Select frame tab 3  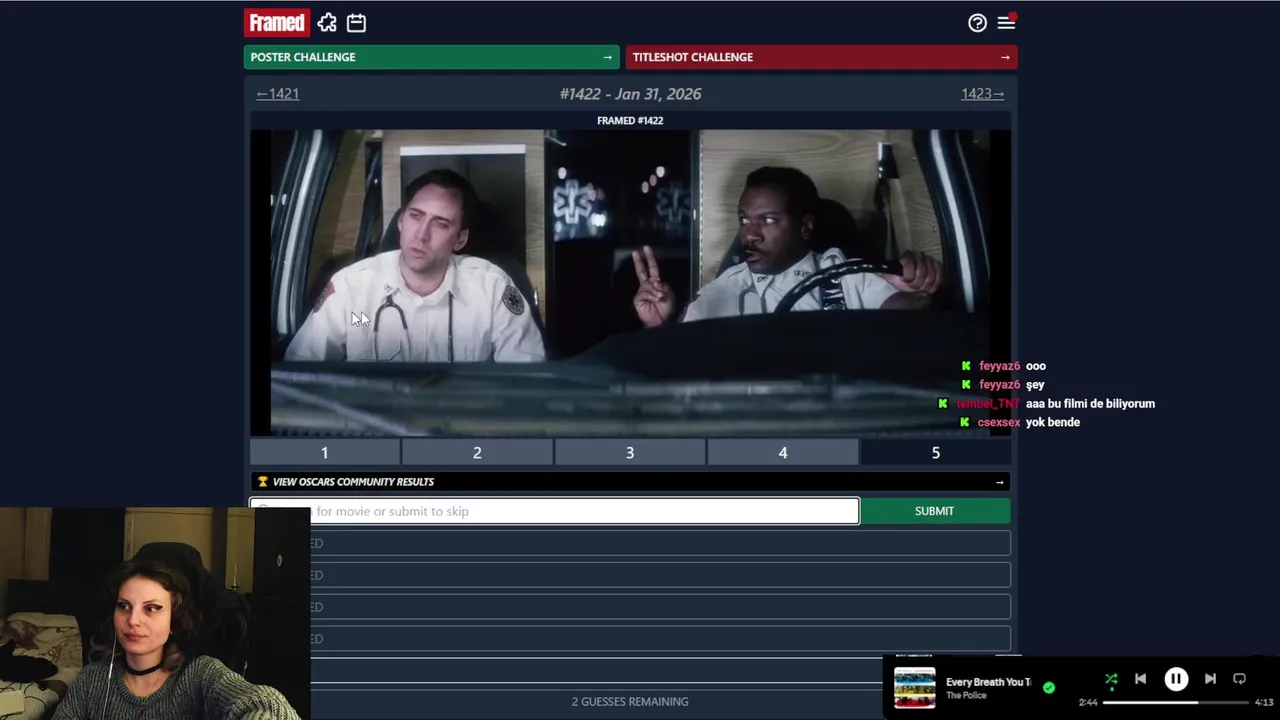click(630, 453)
